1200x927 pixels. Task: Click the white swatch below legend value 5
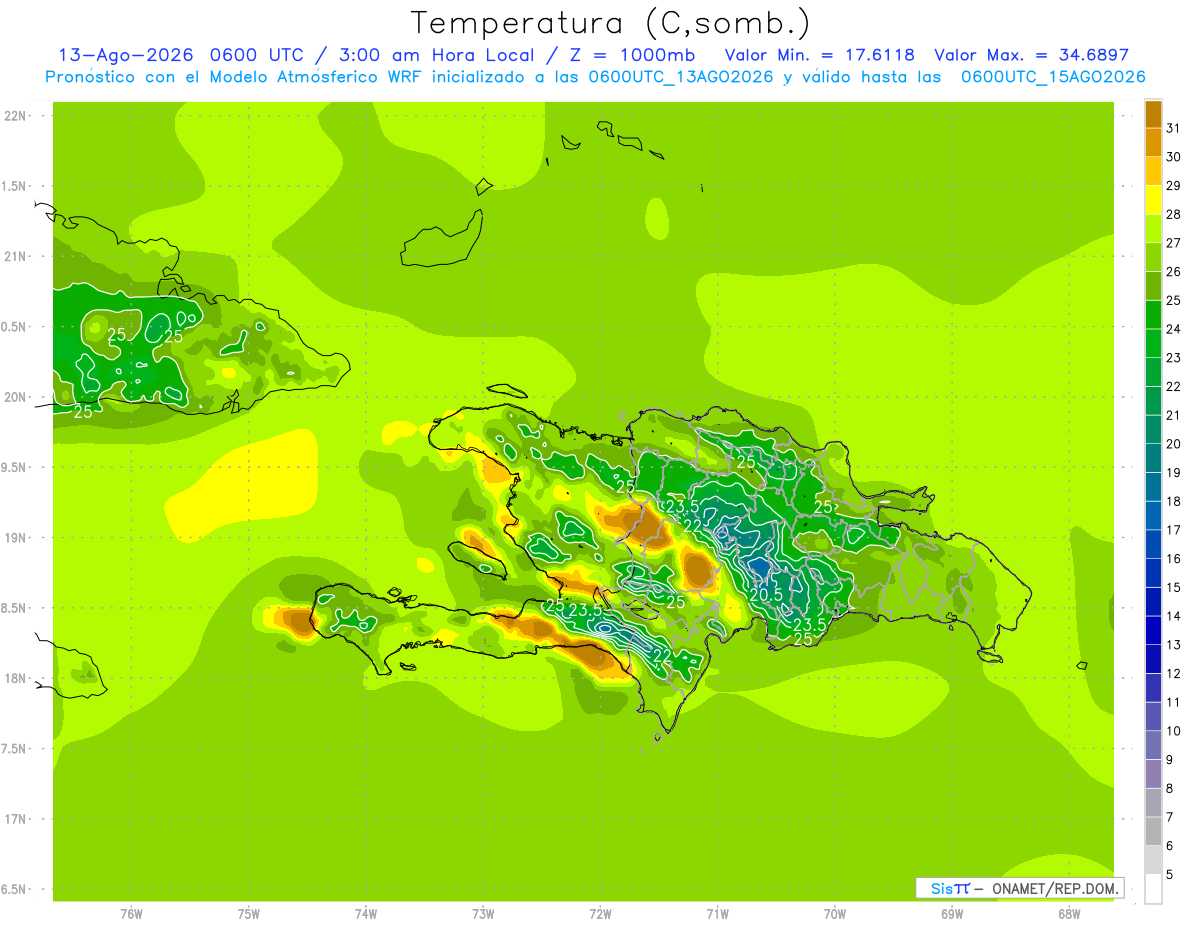(x=1153, y=889)
